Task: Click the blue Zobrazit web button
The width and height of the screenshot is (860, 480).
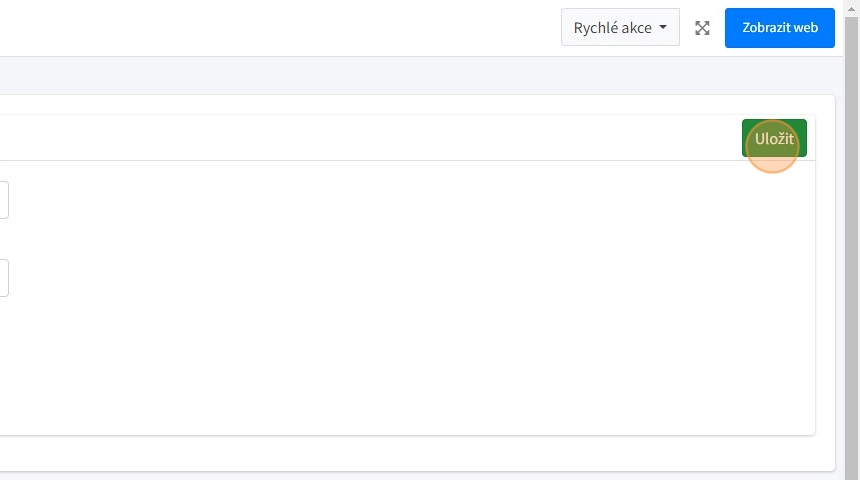Action: (780, 28)
